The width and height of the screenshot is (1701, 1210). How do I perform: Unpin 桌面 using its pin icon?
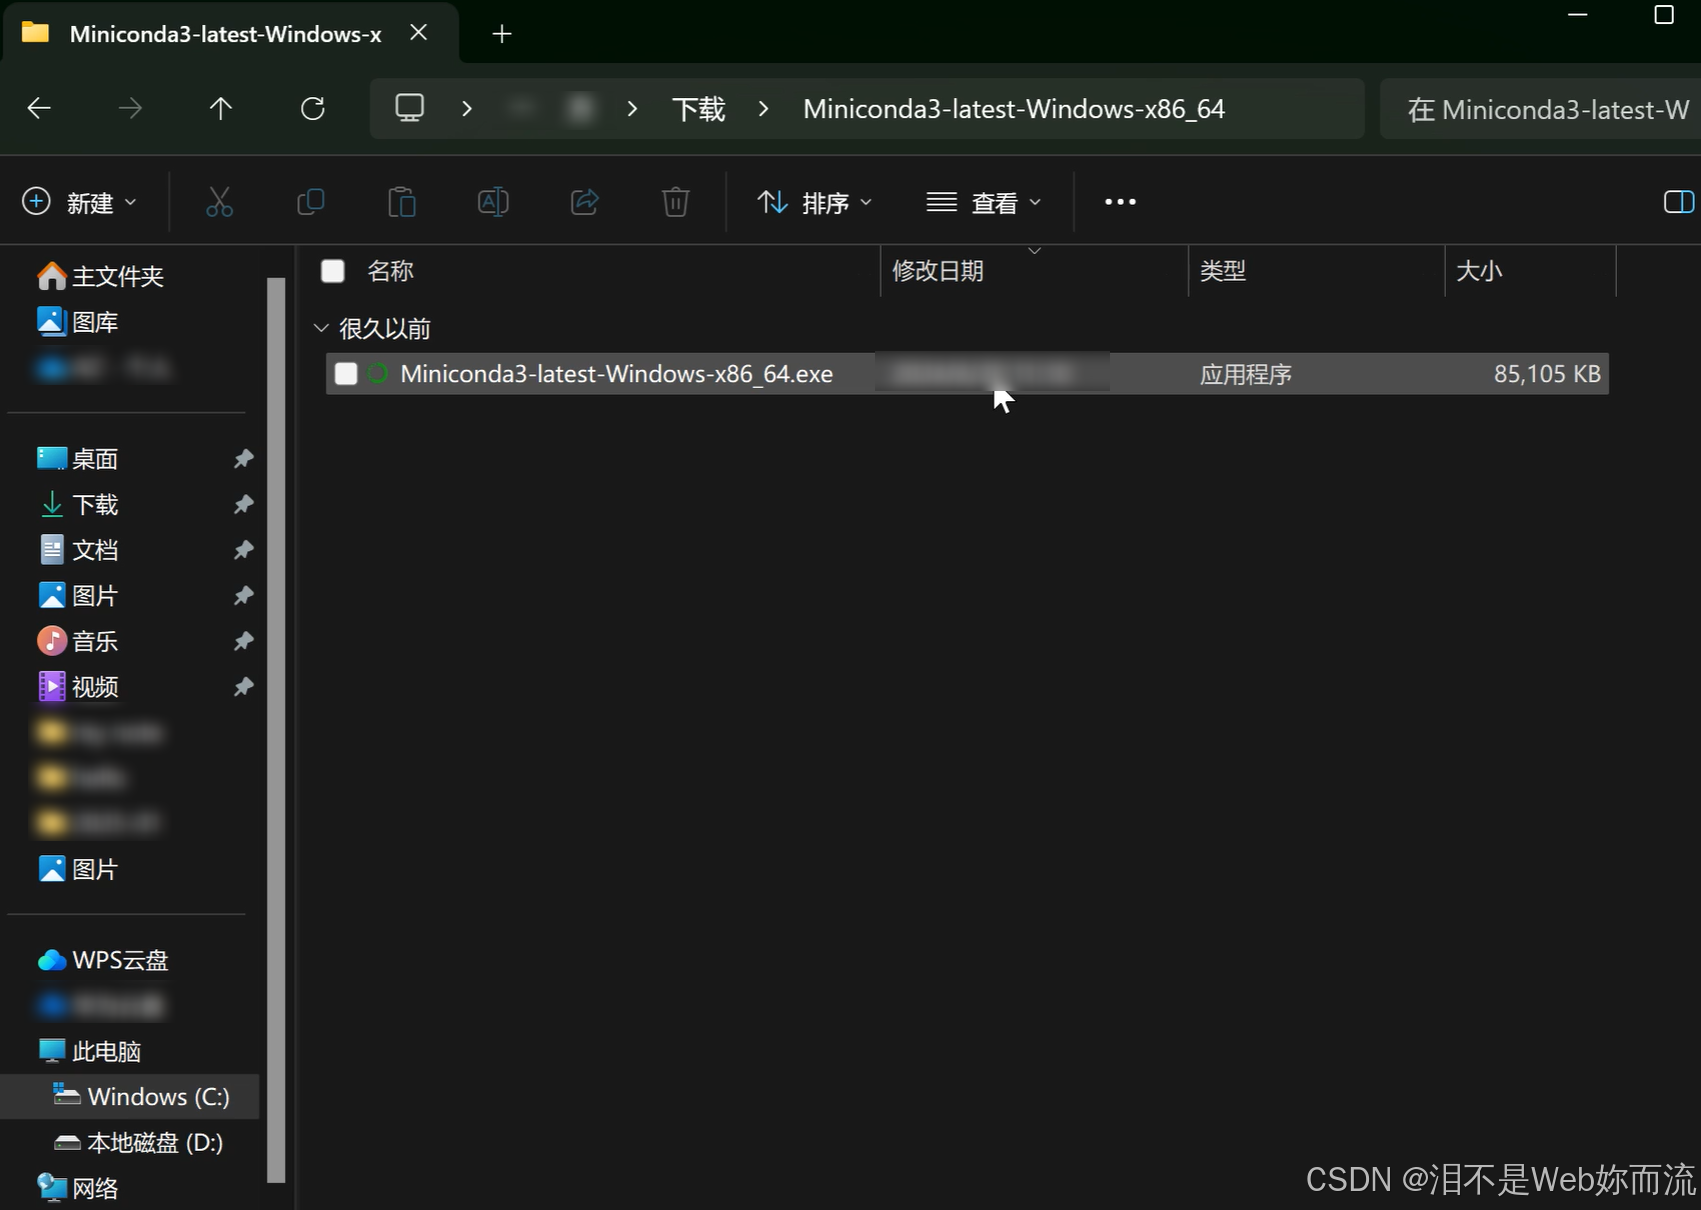point(243,459)
